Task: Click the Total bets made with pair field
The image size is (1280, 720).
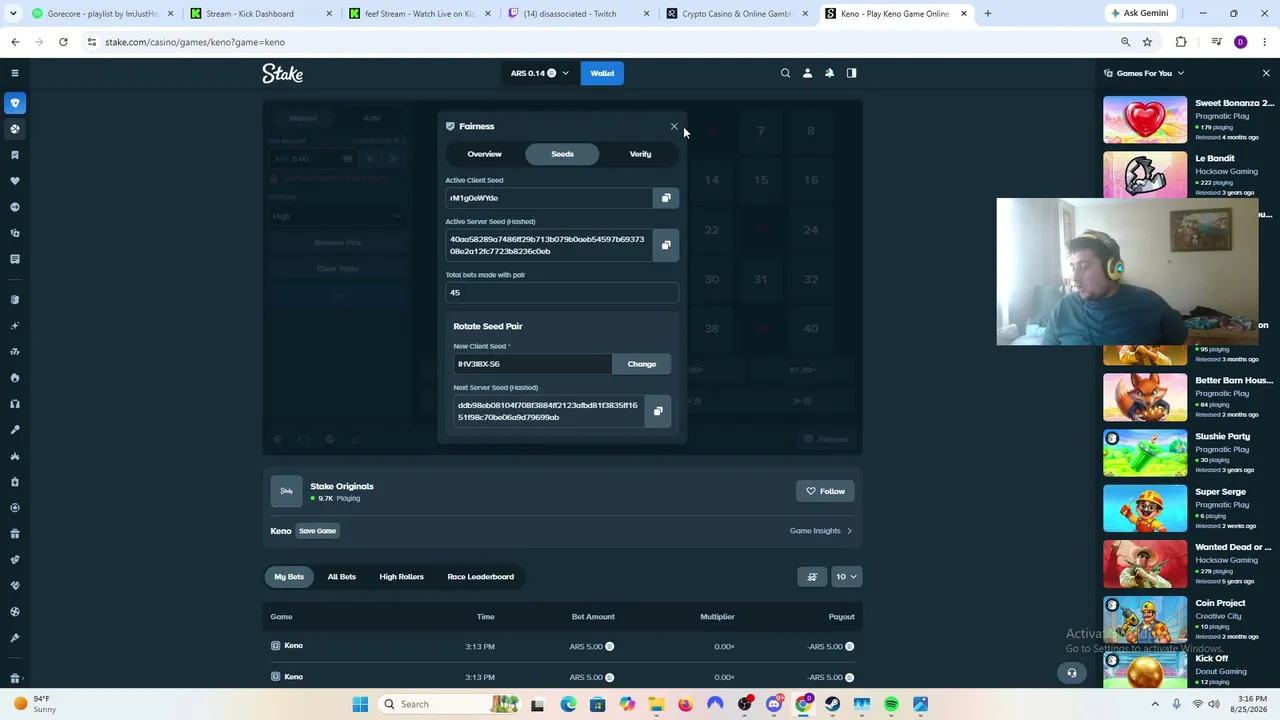Action: (562, 293)
